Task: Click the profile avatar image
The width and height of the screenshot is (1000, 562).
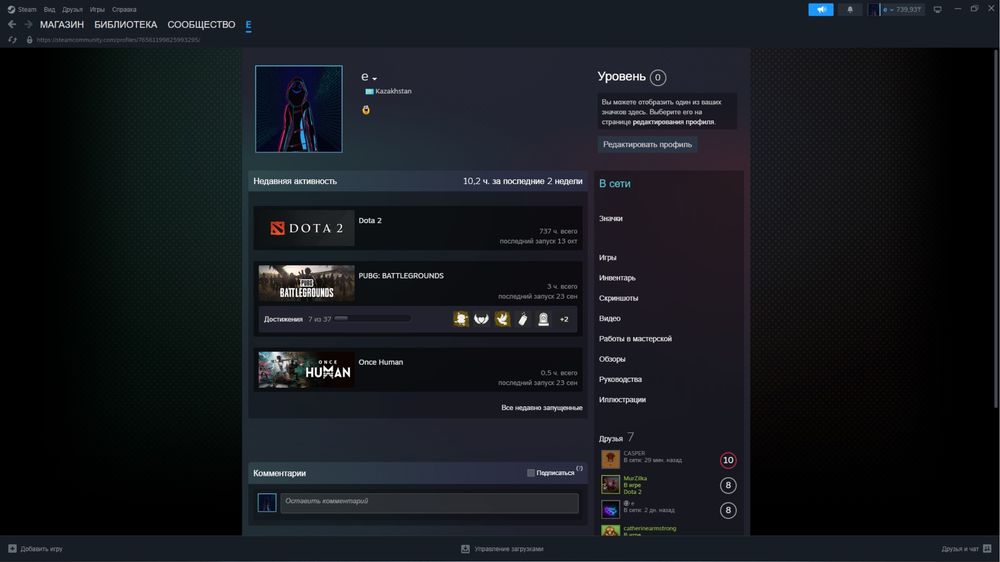Action: (298, 108)
